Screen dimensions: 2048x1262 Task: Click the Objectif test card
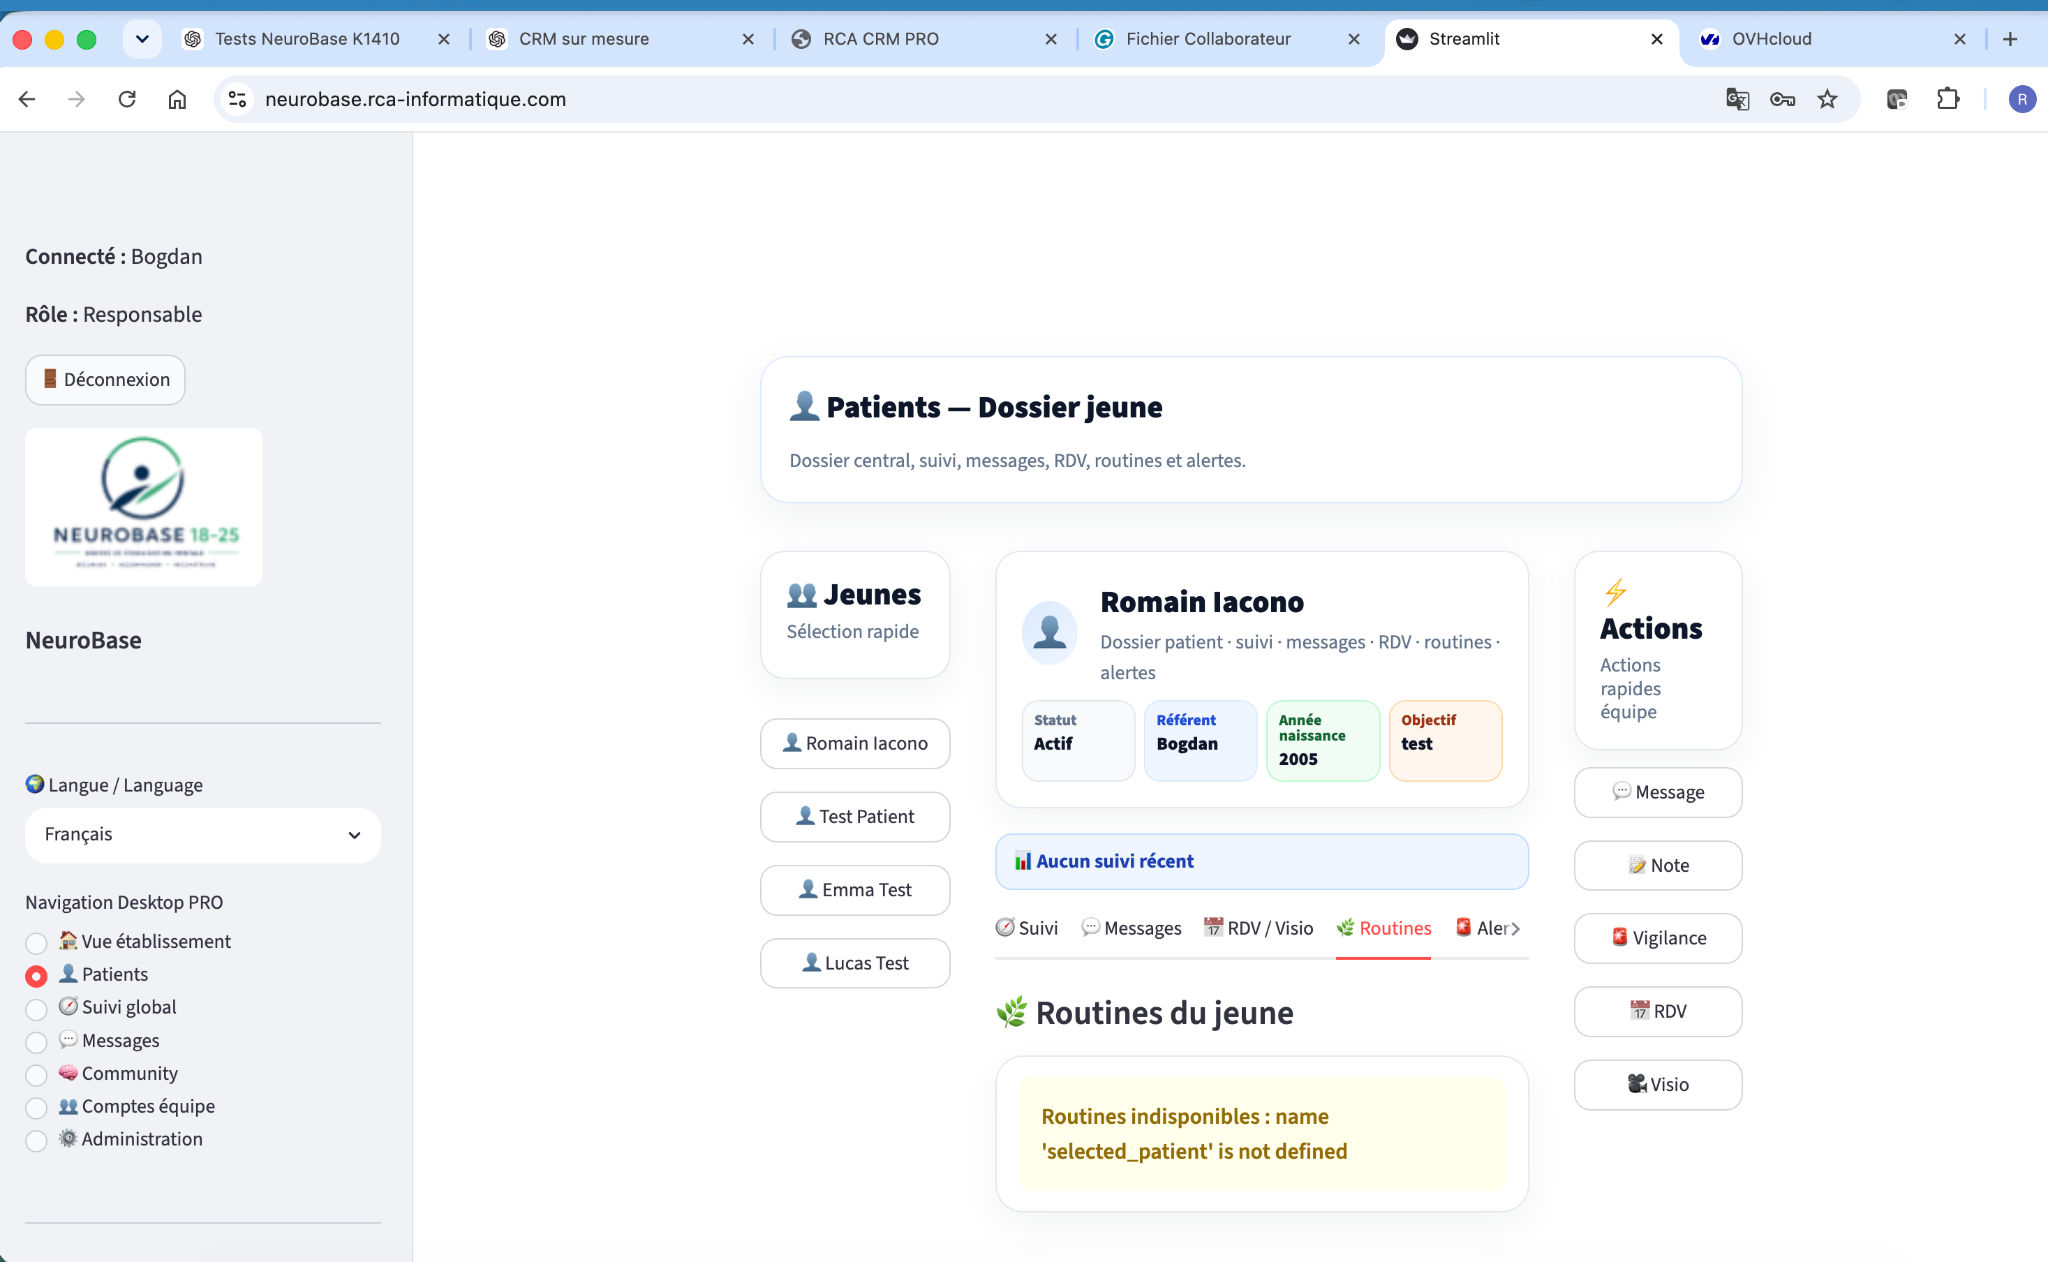pos(1445,741)
